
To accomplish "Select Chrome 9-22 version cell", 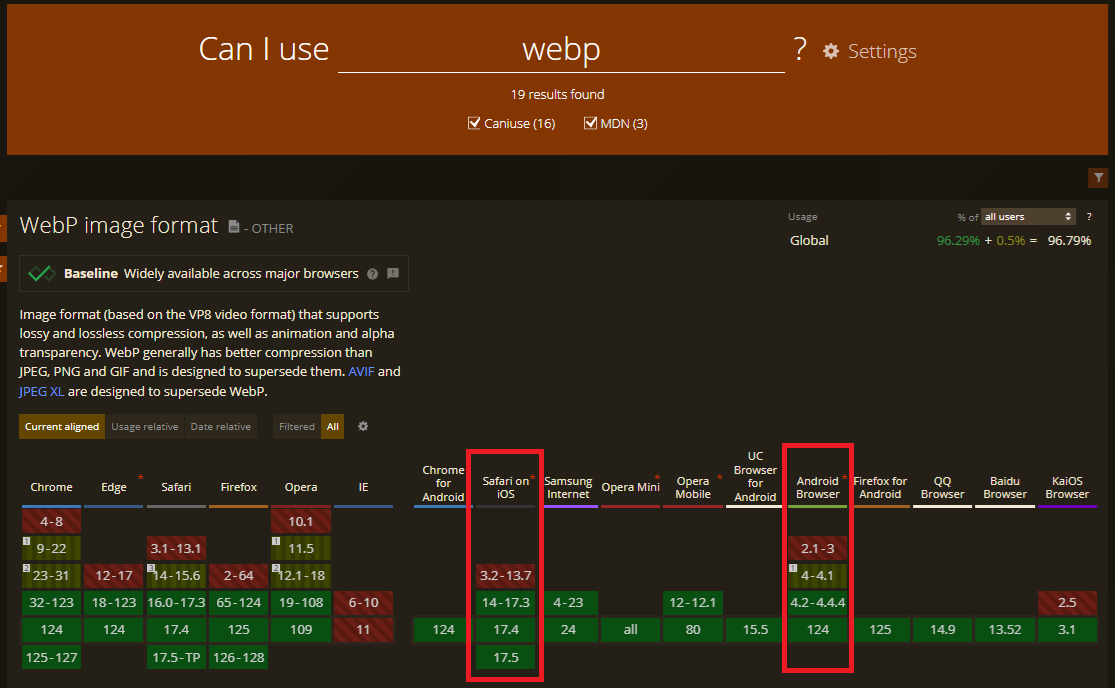I will pos(51,548).
